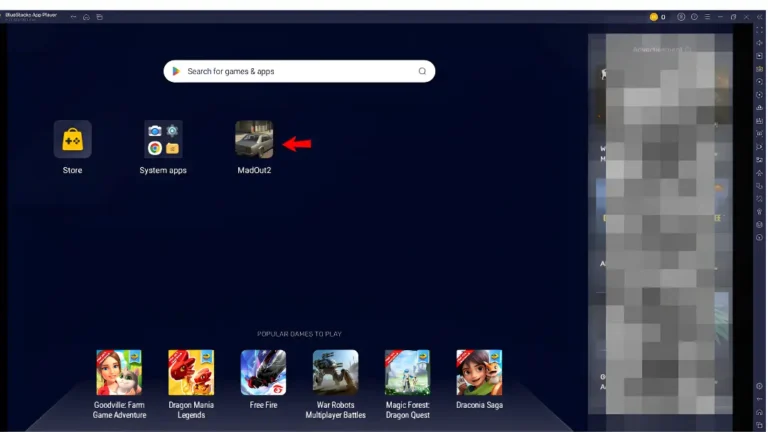Open Free Fire from popular games

click(263, 372)
